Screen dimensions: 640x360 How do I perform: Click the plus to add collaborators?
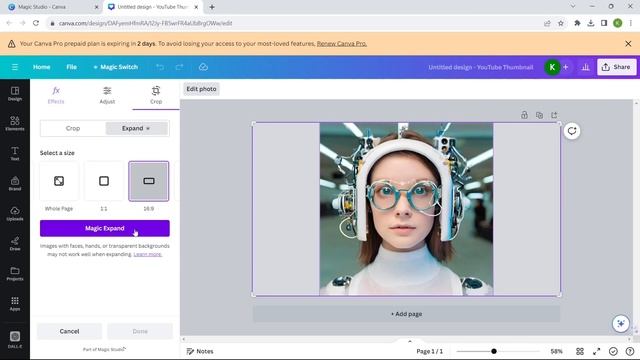click(x=565, y=67)
